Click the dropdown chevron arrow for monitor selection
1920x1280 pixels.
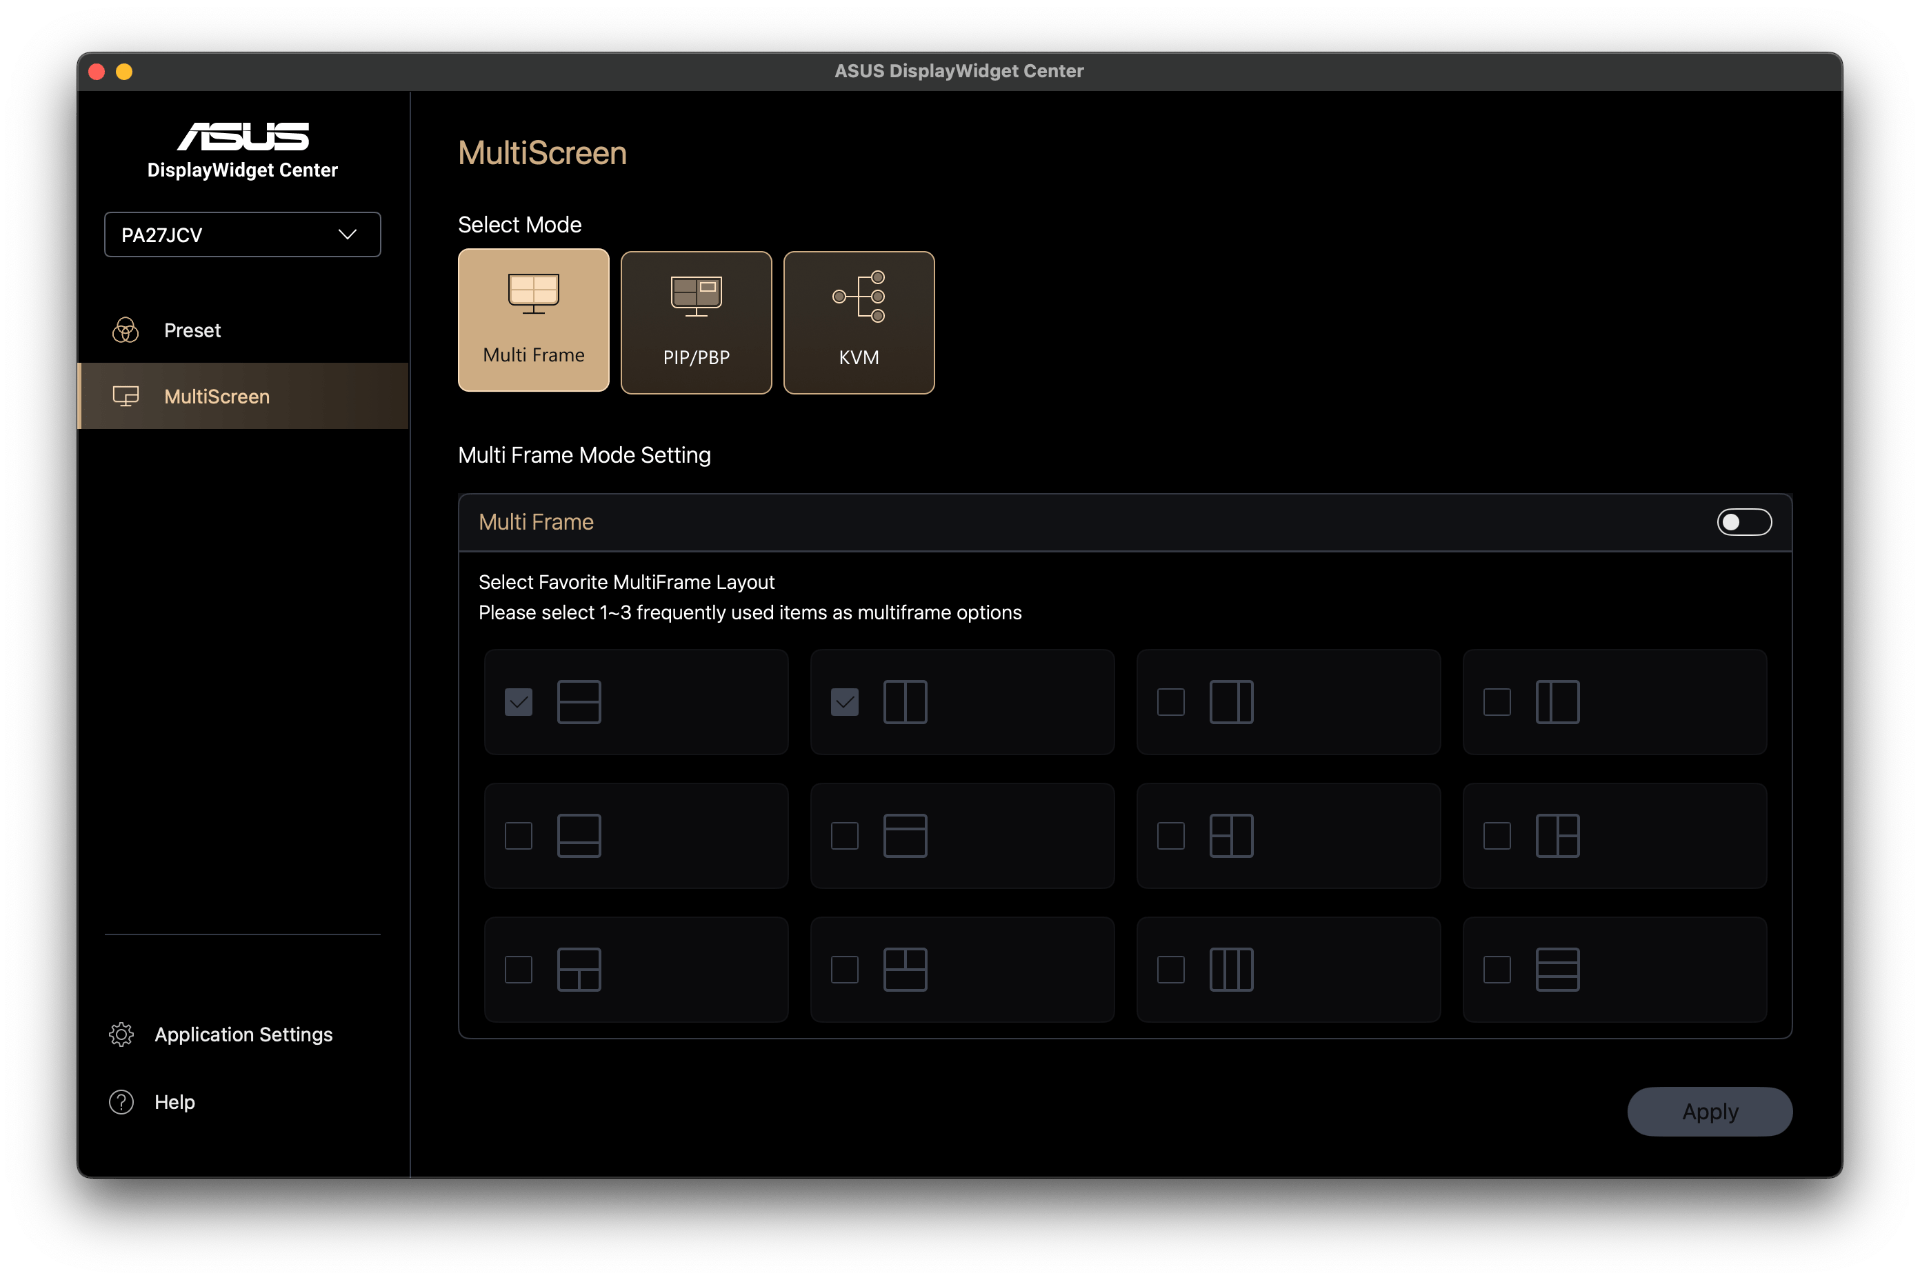tap(347, 235)
